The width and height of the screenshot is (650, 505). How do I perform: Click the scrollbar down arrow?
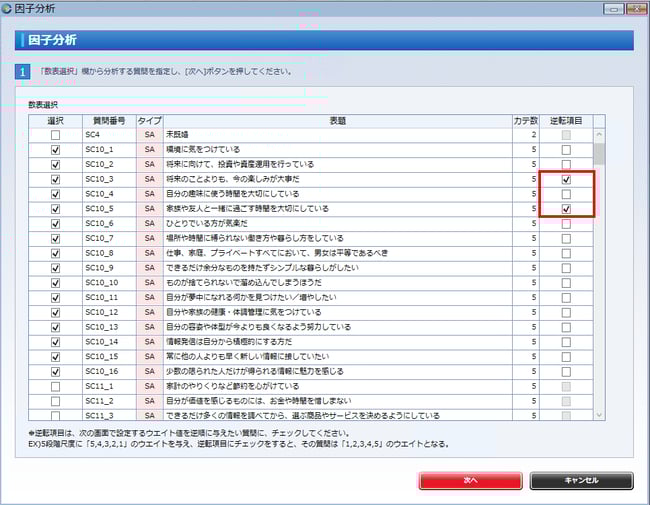click(599, 415)
